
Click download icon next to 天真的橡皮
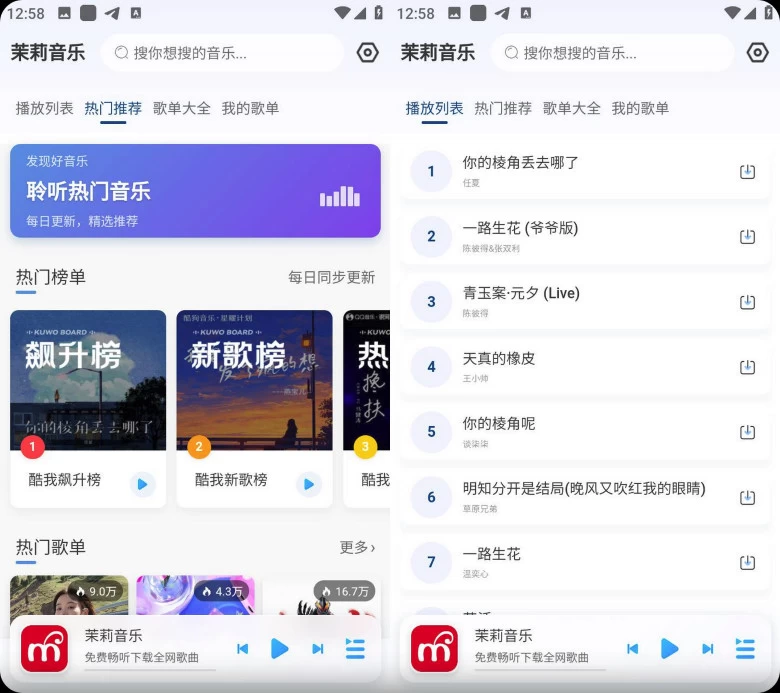pos(747,367)
